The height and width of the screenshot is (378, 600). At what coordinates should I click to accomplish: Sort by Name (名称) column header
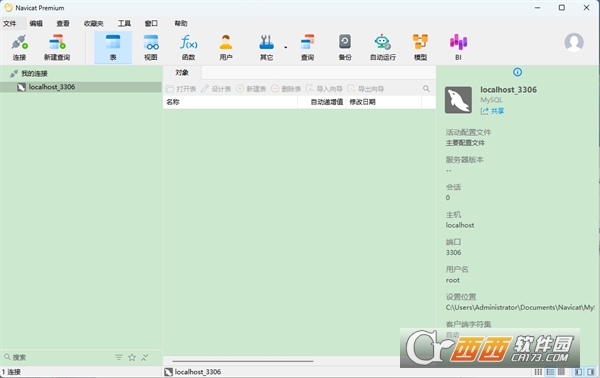[230, 102]
